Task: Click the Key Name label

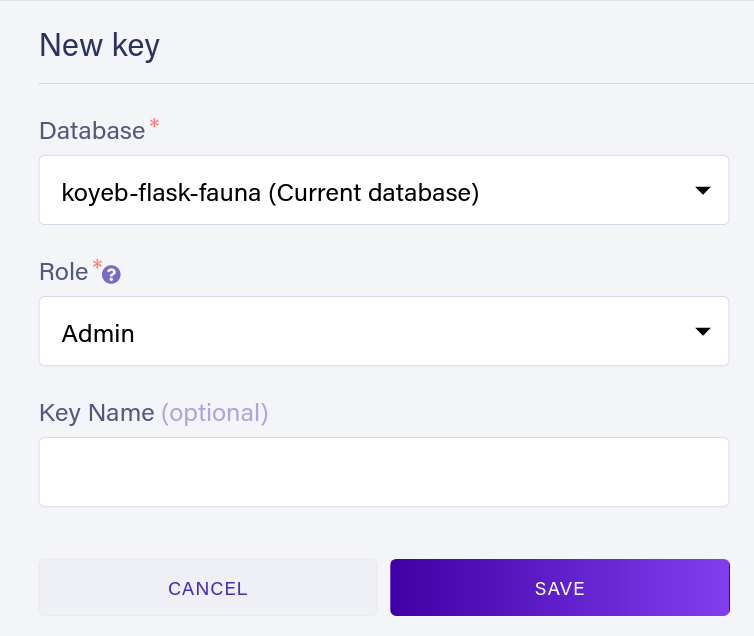Action: tap(96, 413)
